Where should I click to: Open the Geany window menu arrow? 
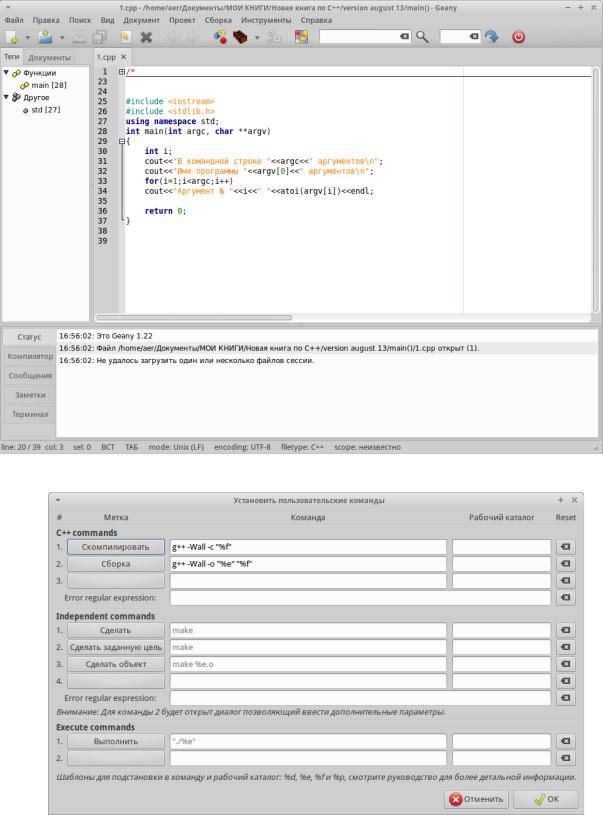8,7
